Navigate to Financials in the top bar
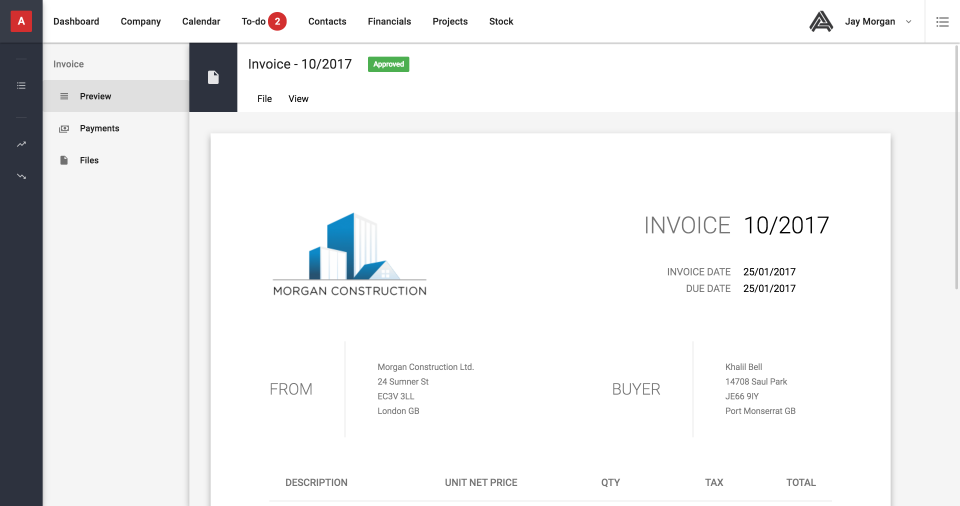960x506 pixels. pyautogui.click(x=389, y=21)
